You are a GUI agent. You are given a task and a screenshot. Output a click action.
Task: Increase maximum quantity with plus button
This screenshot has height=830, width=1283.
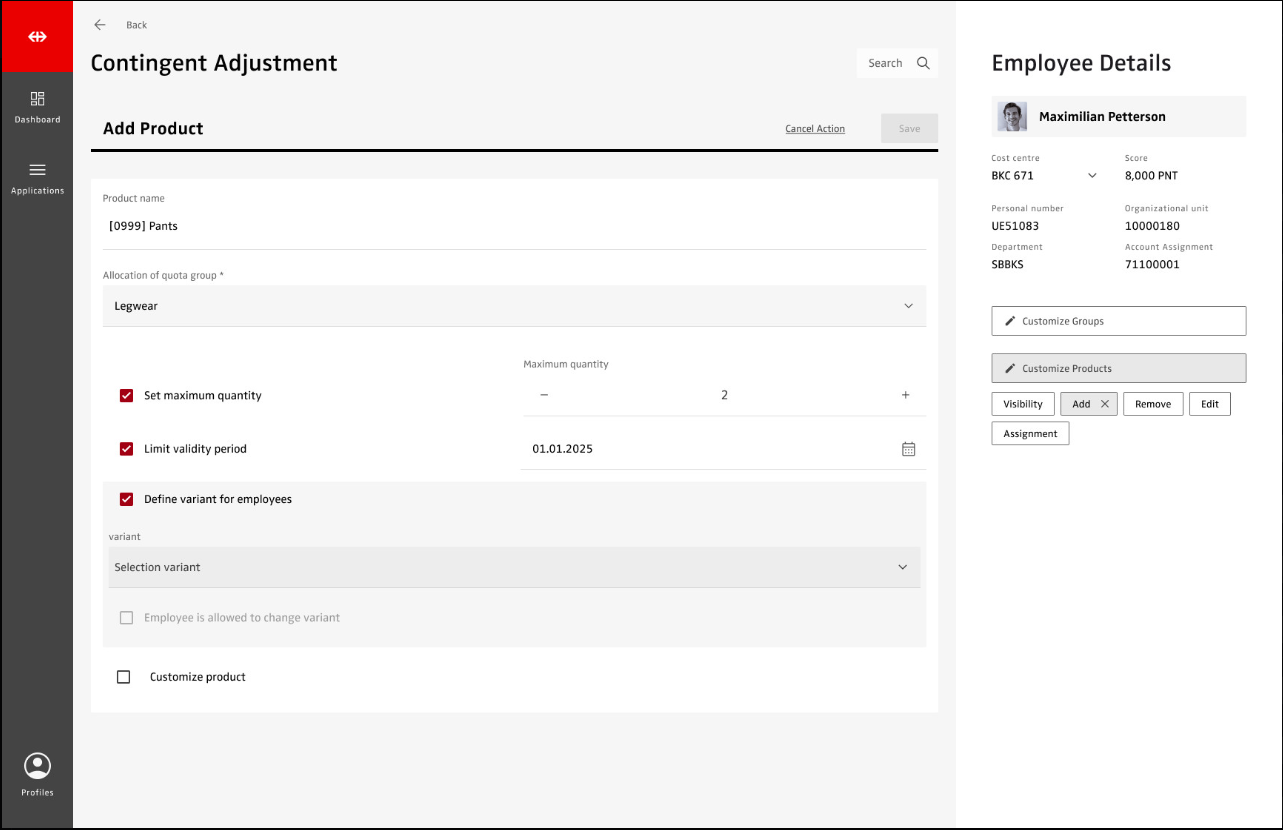(x=905, y=395)
